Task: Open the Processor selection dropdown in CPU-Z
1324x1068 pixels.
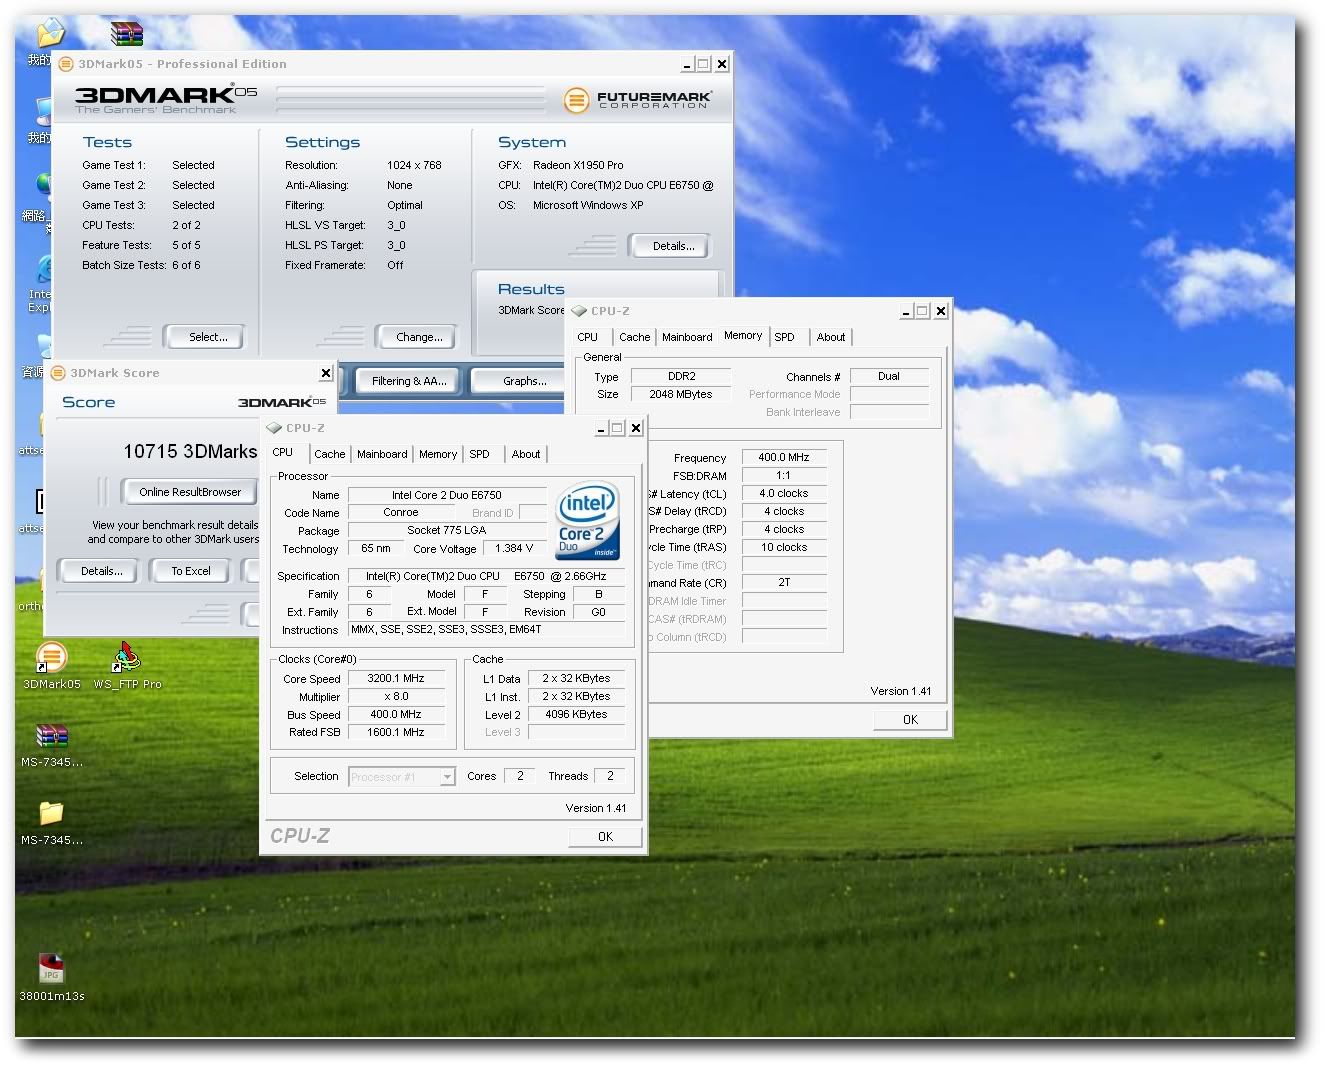Action: click(448, 777)
